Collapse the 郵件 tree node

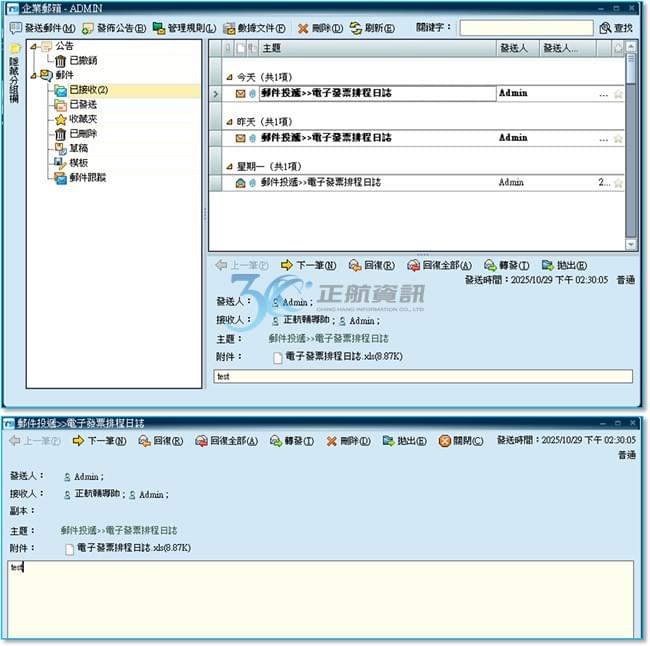(34, 76)
